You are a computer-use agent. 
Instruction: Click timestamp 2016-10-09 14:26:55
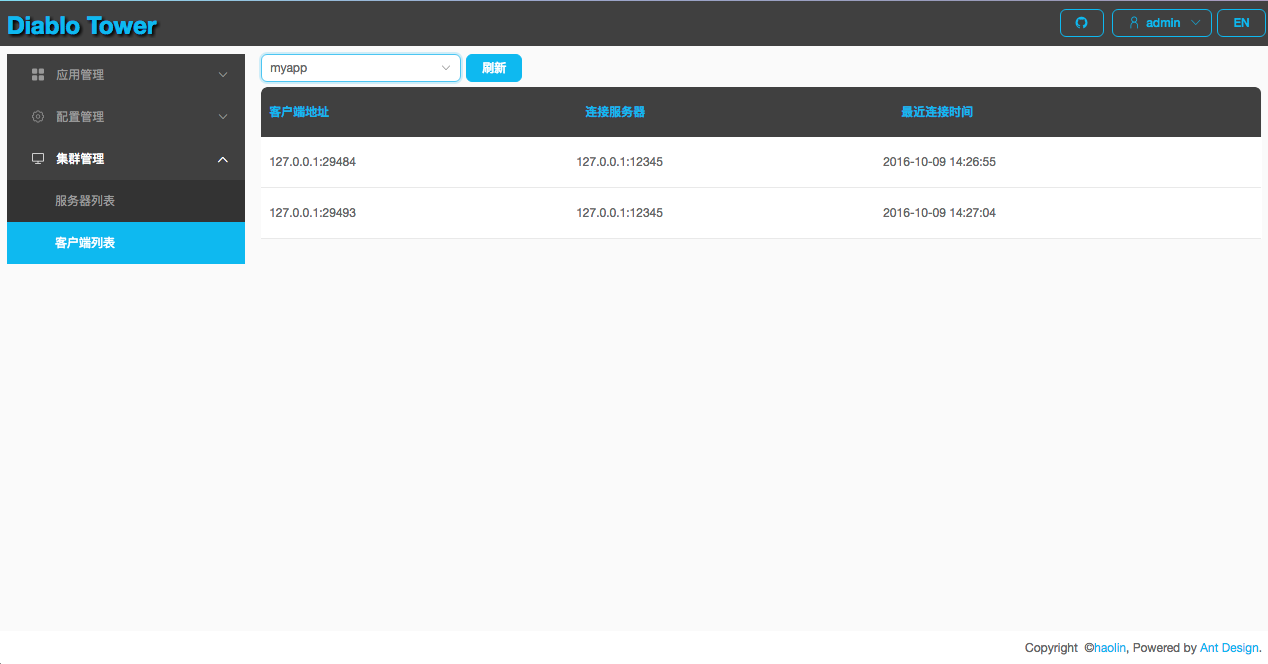[939, 162]
